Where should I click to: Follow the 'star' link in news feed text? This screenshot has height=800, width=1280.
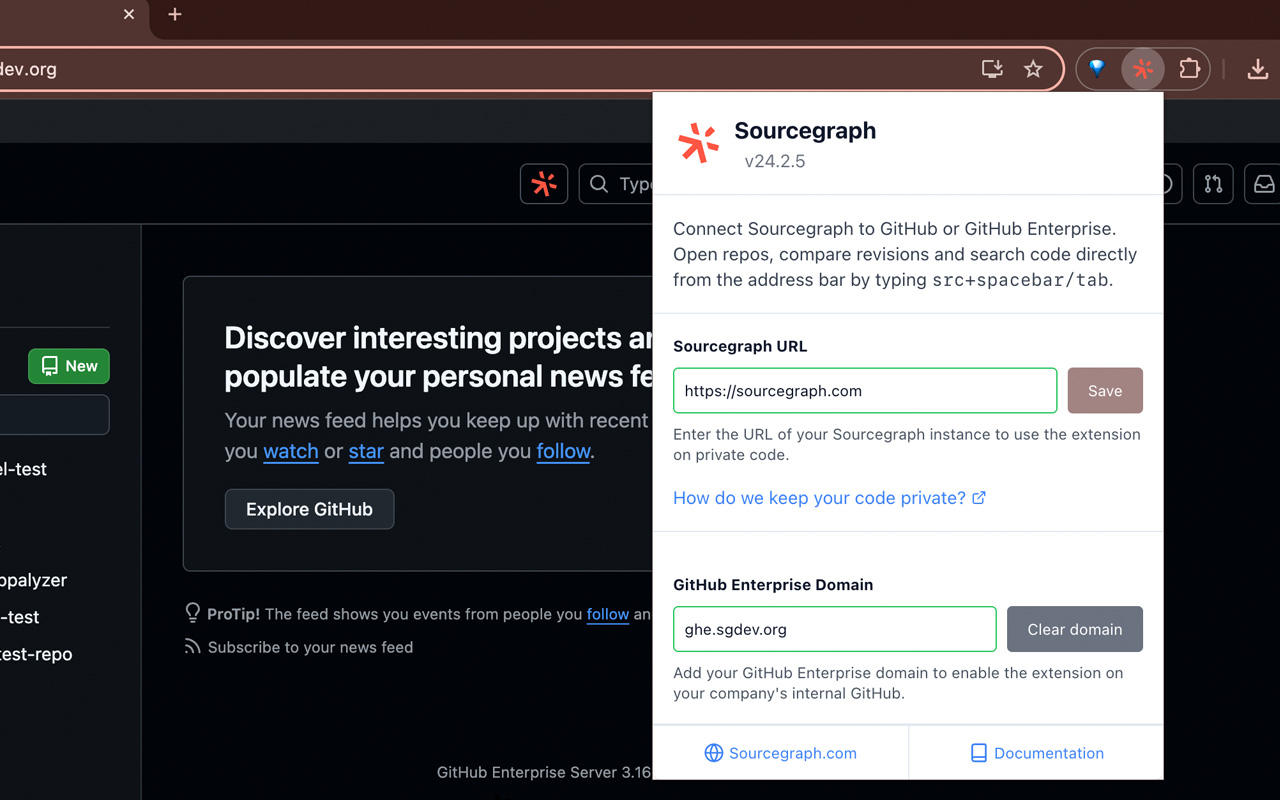coord(366,451)
